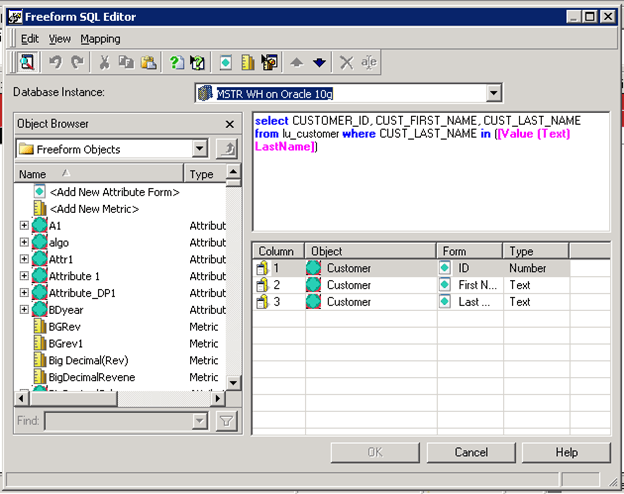
Task: Click the Object Browser scroll down arrow
Action: [233, 382]
